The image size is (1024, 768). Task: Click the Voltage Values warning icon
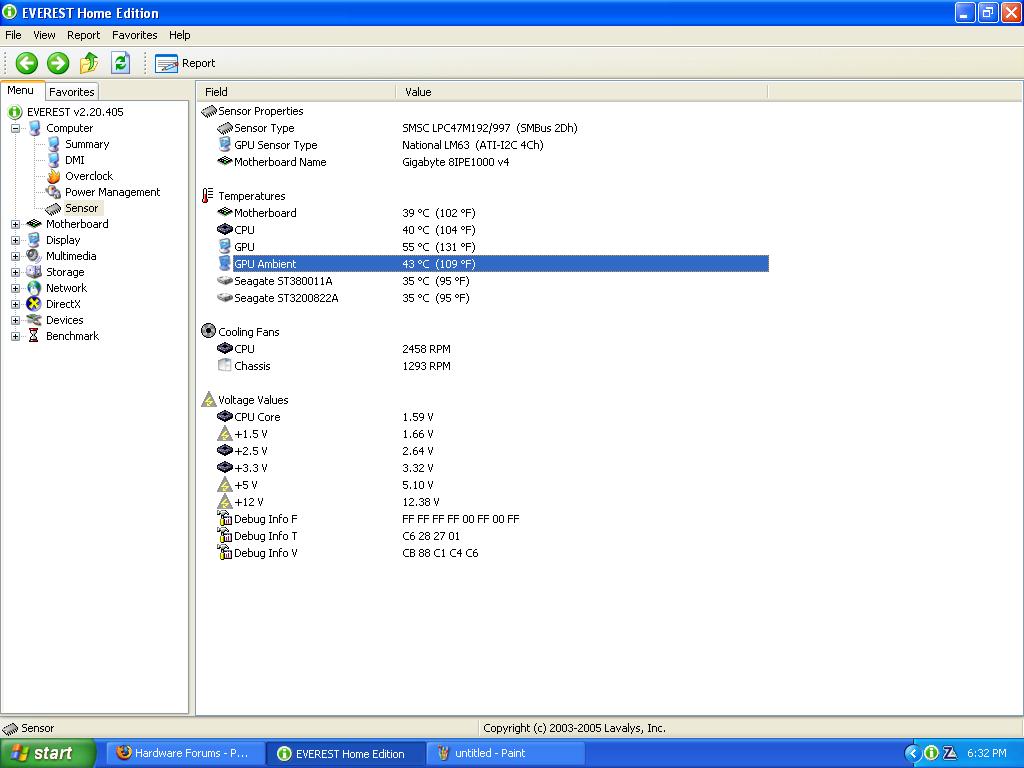208,399
